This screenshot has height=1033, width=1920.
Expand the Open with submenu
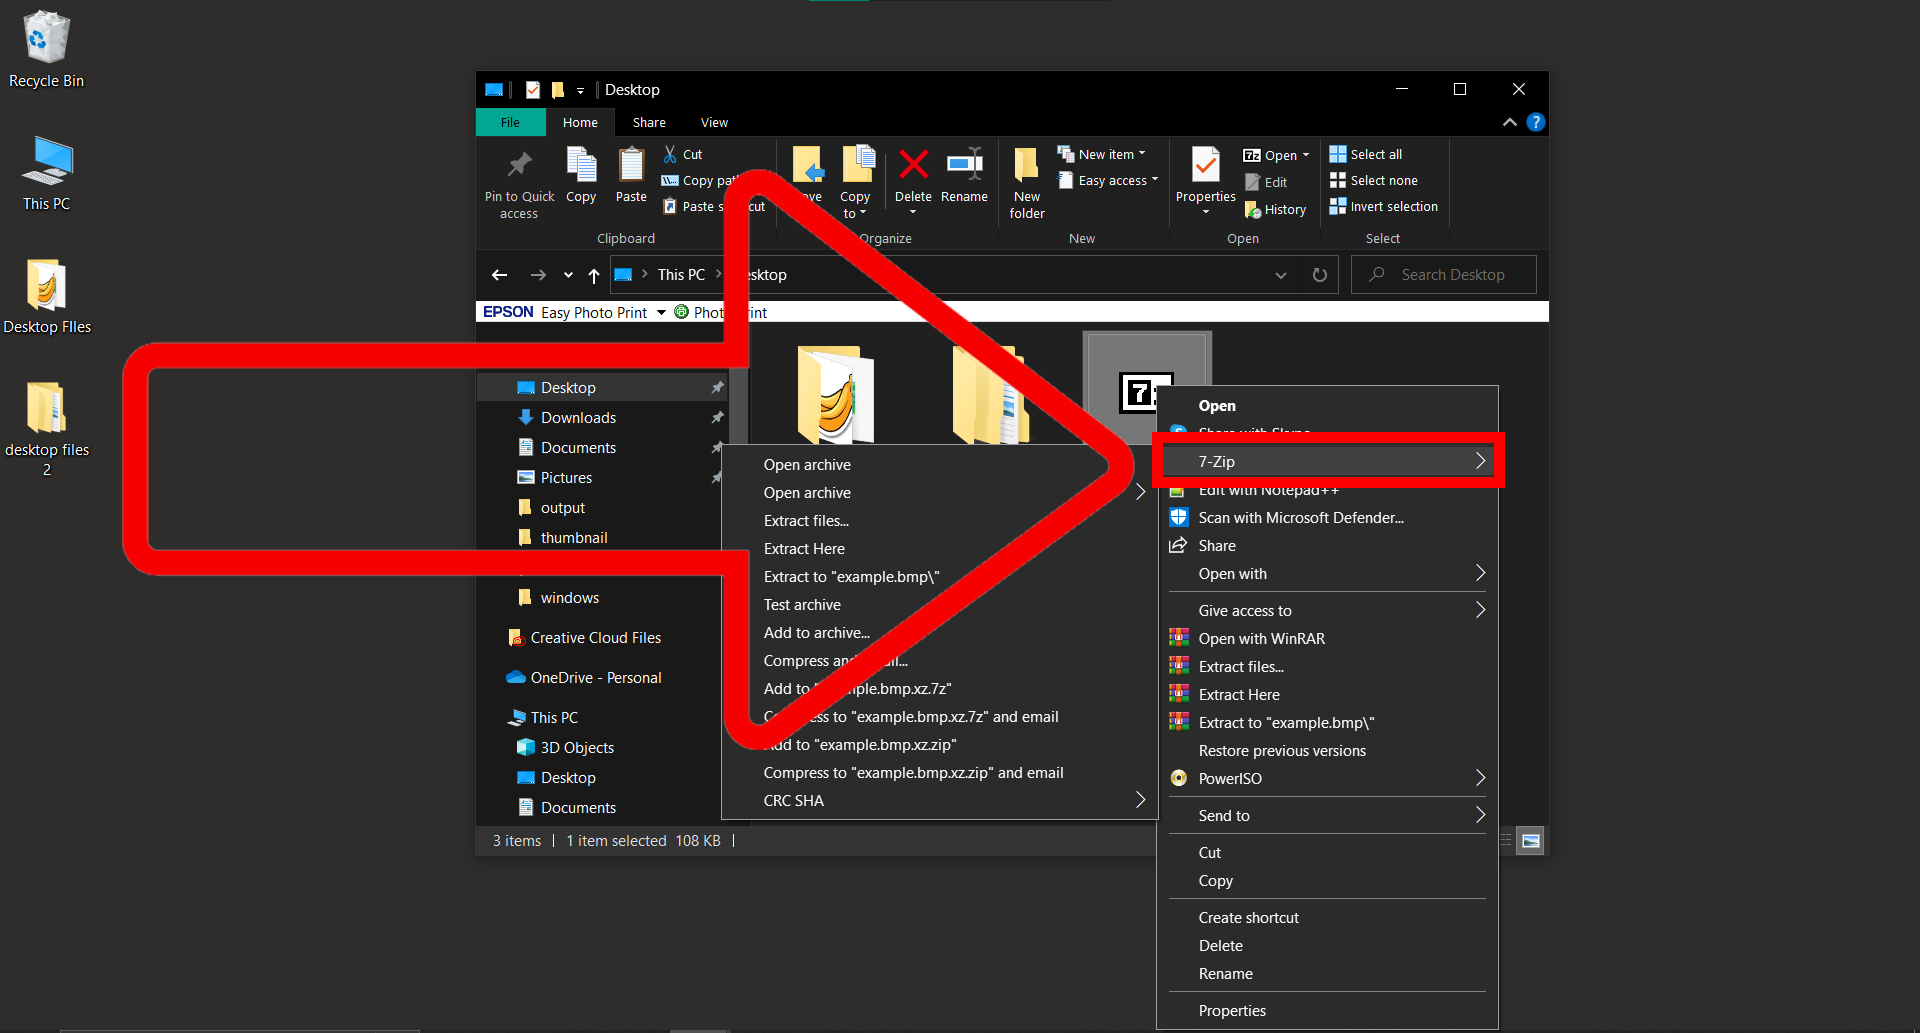[1232, 573]
